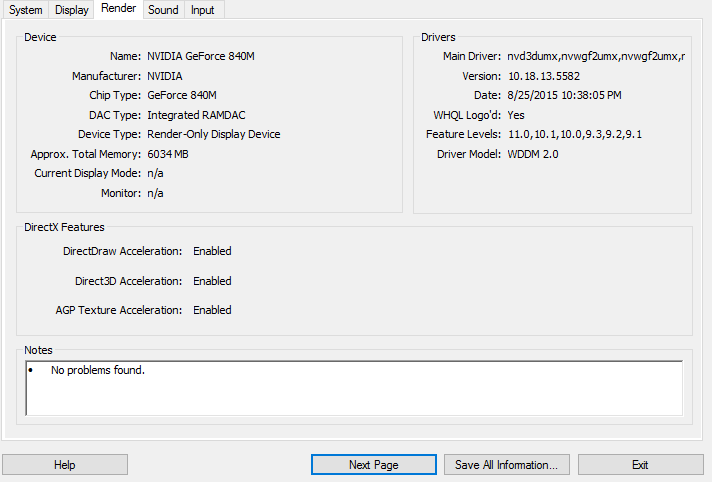Image resolution: width=712 pixels, height=482 pixels.
Task: Click DirectDraw Acceleration 'Enabled' value
Action: (212, 251)
